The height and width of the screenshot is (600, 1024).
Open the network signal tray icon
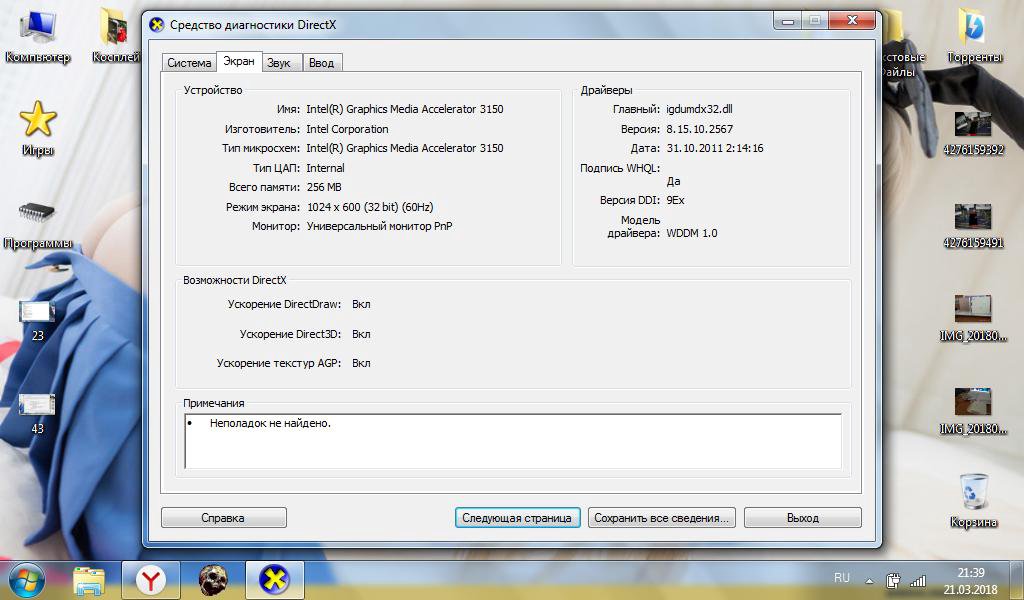[918, 580]
